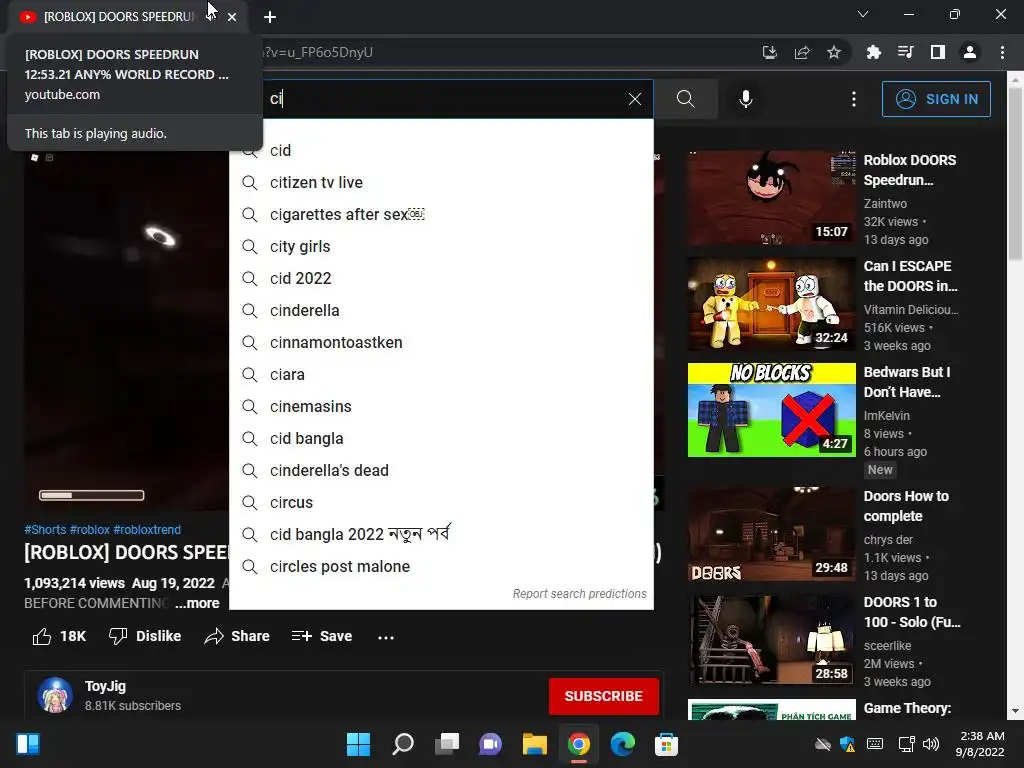Close the ROBLOX DOORS SPEEDRUN tab
Image resolution: width=1024 pixels, height=768 pixels.
pyautogui.click(x=232, y=17)
